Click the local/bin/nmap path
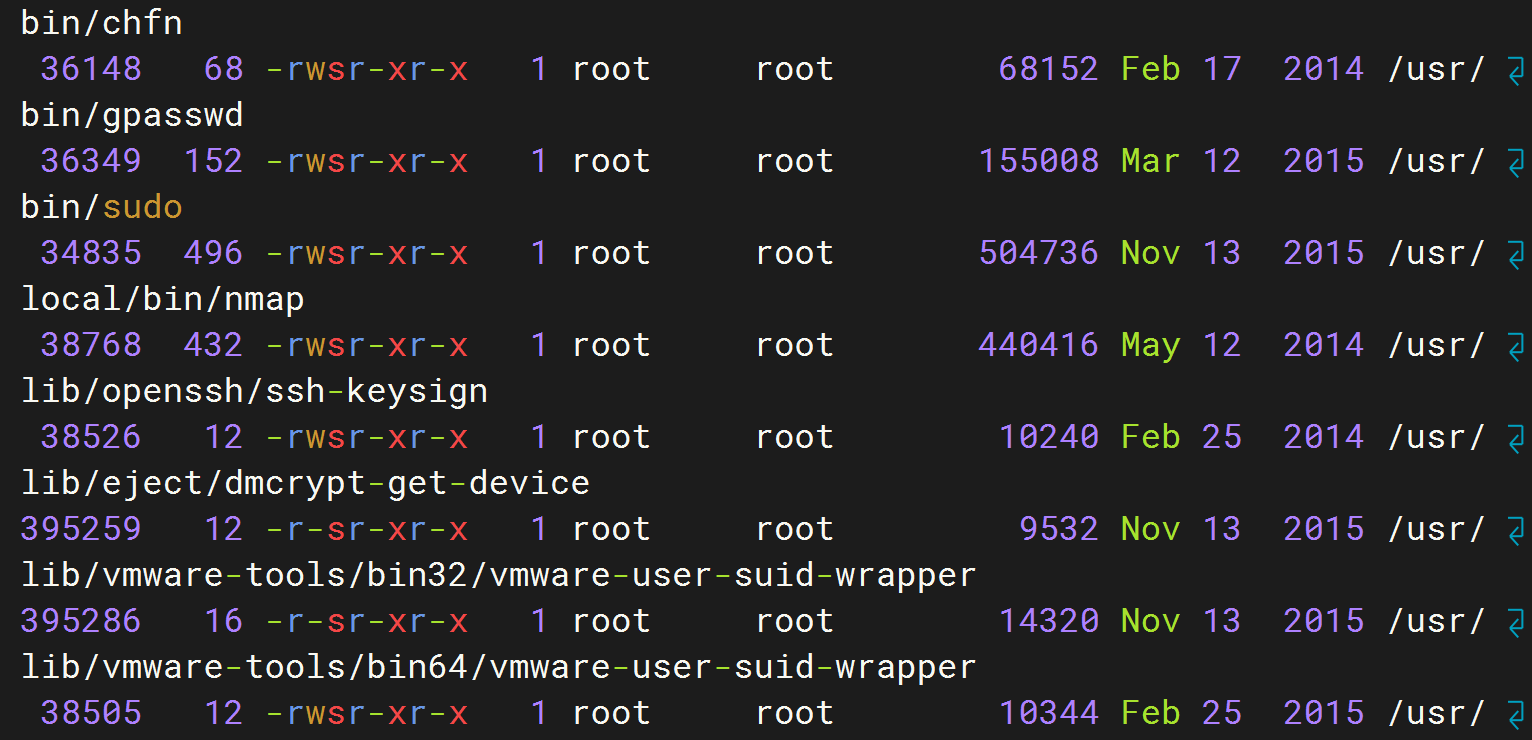The width and height of the screenshot is (1532, 740). pos(162,300)
